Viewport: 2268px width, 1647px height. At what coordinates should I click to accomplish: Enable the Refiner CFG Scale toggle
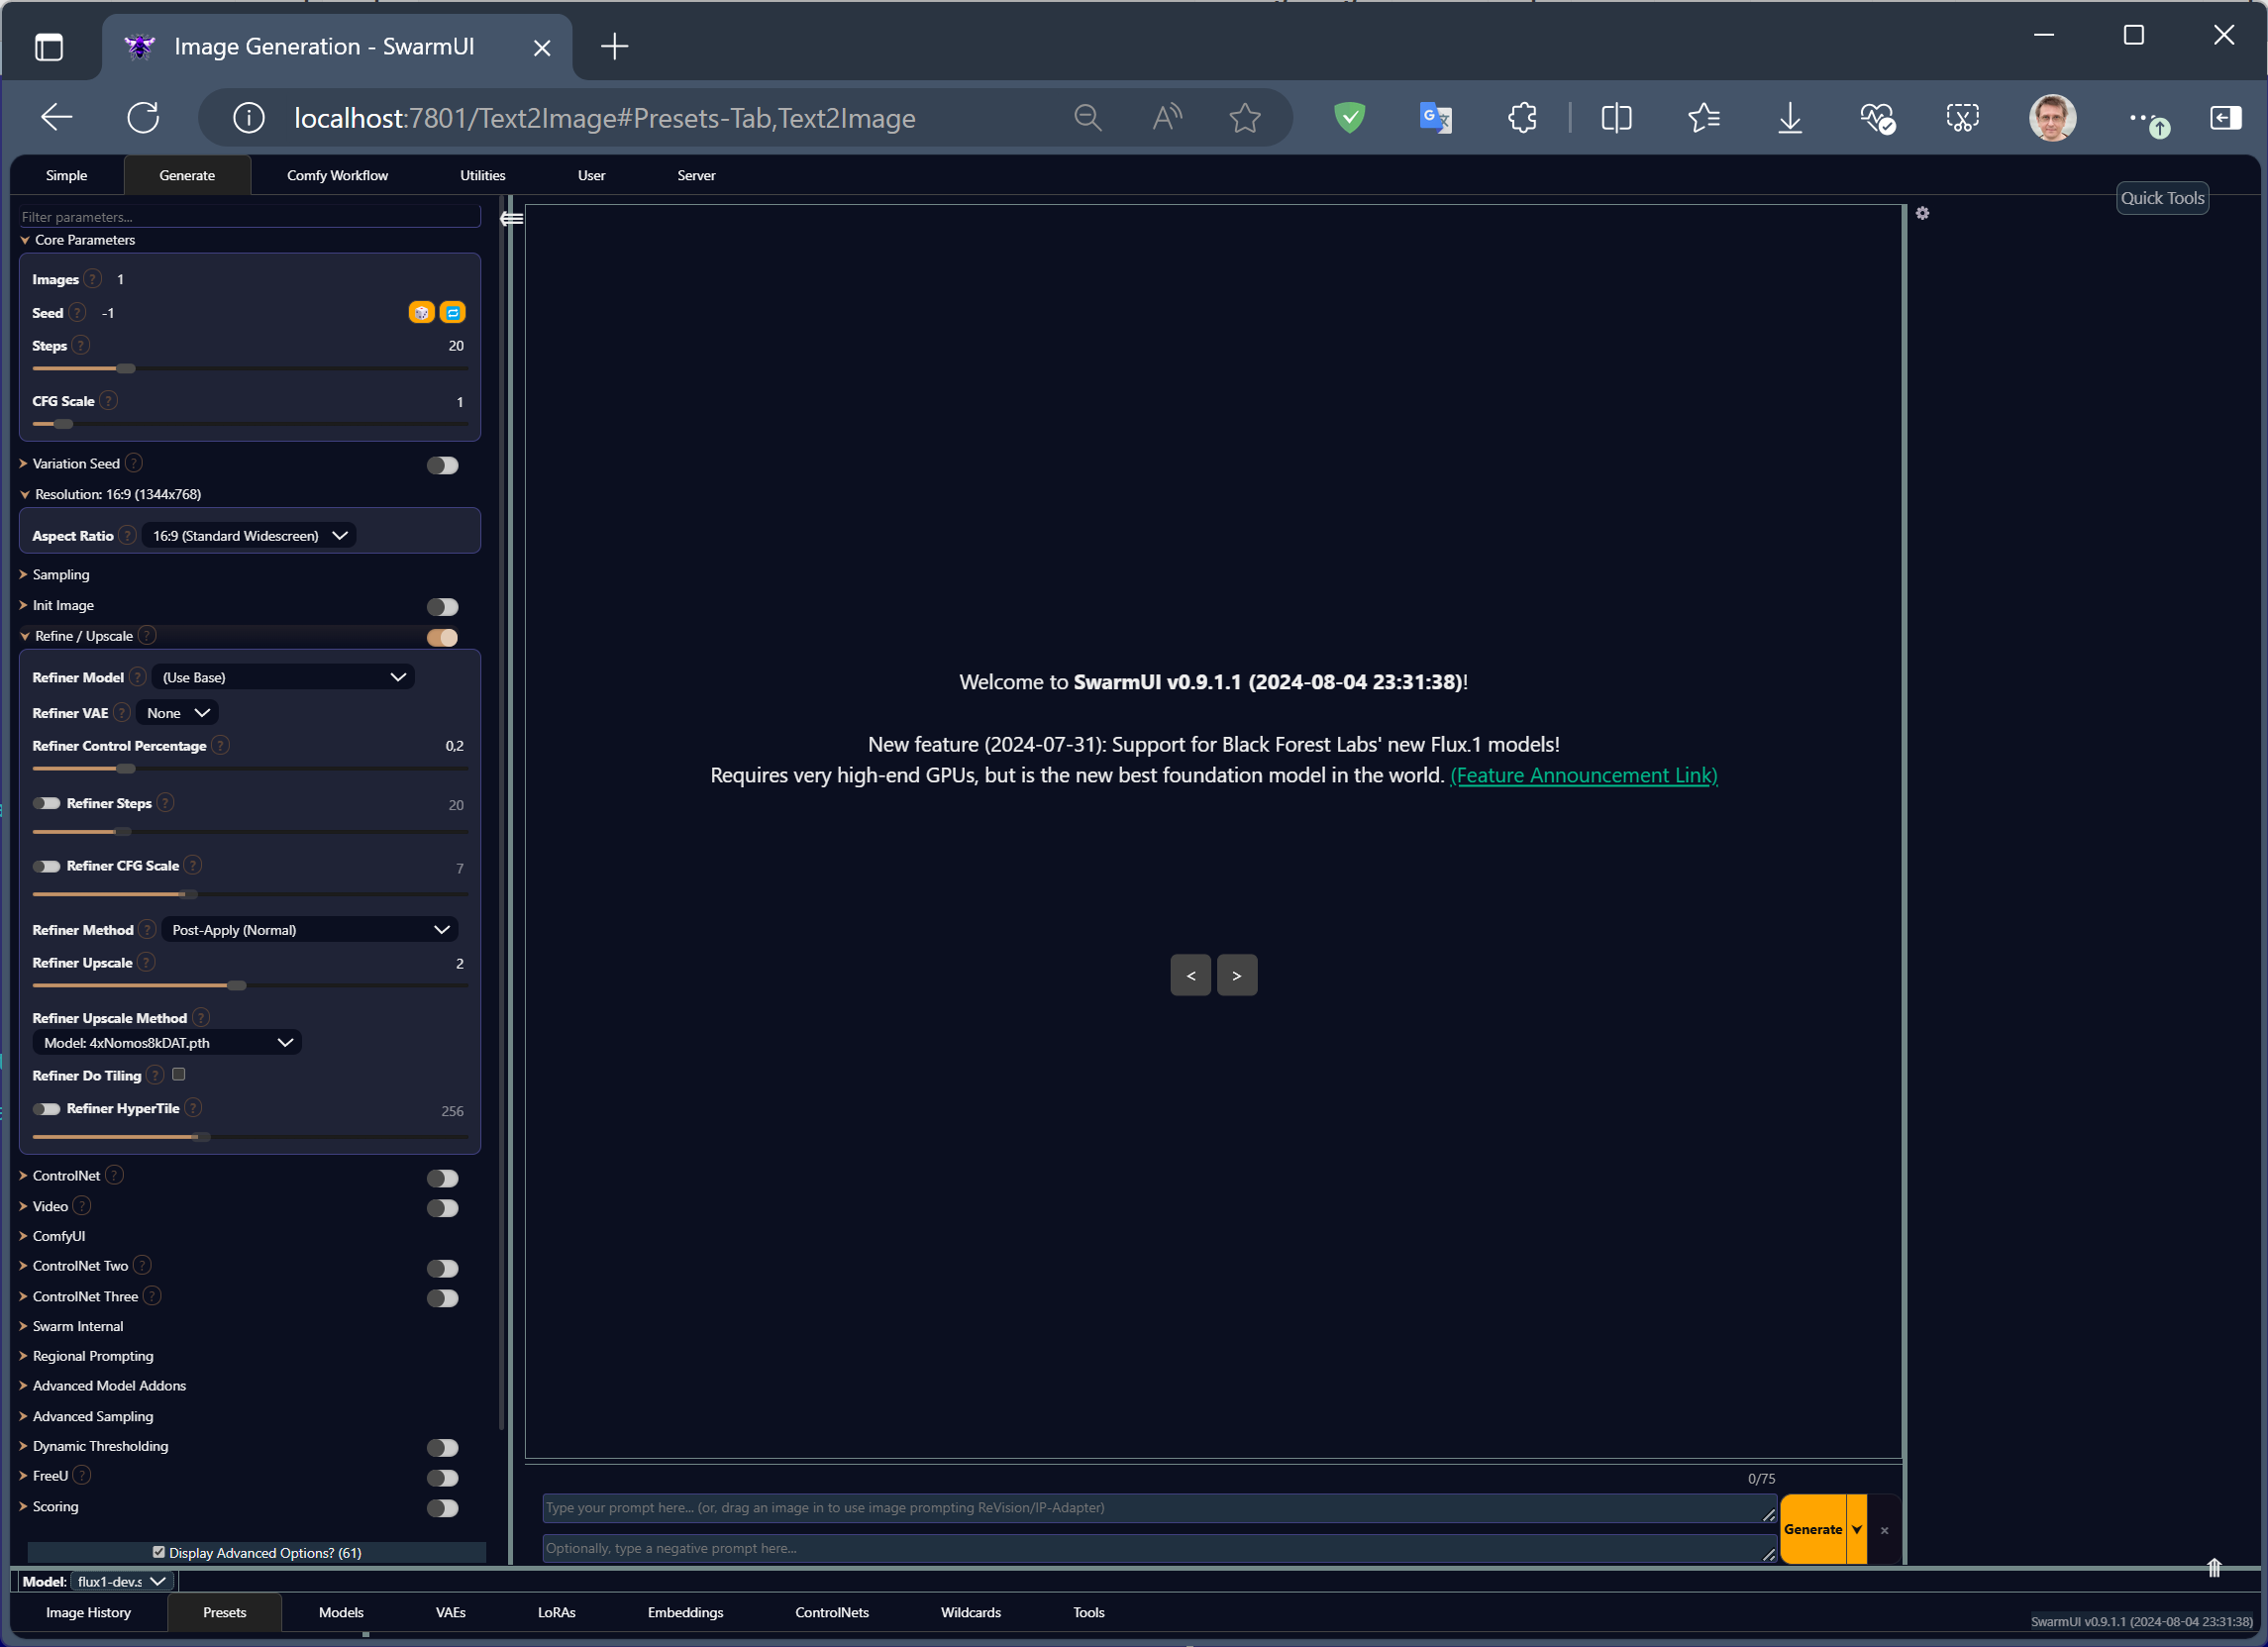(46, 867)
